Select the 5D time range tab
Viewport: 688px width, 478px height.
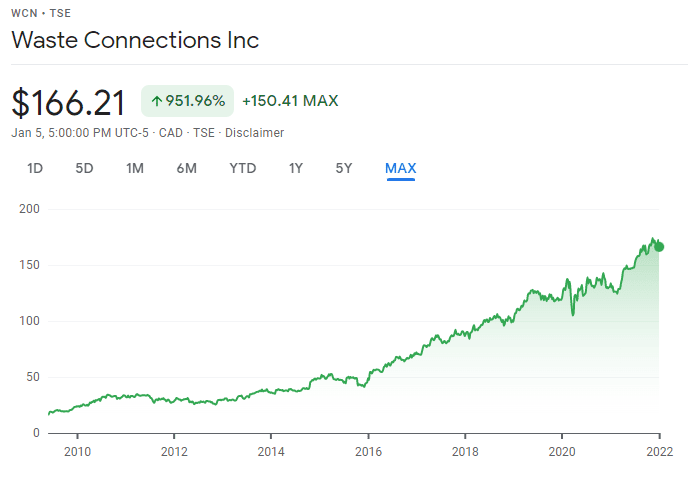(84, 168)
